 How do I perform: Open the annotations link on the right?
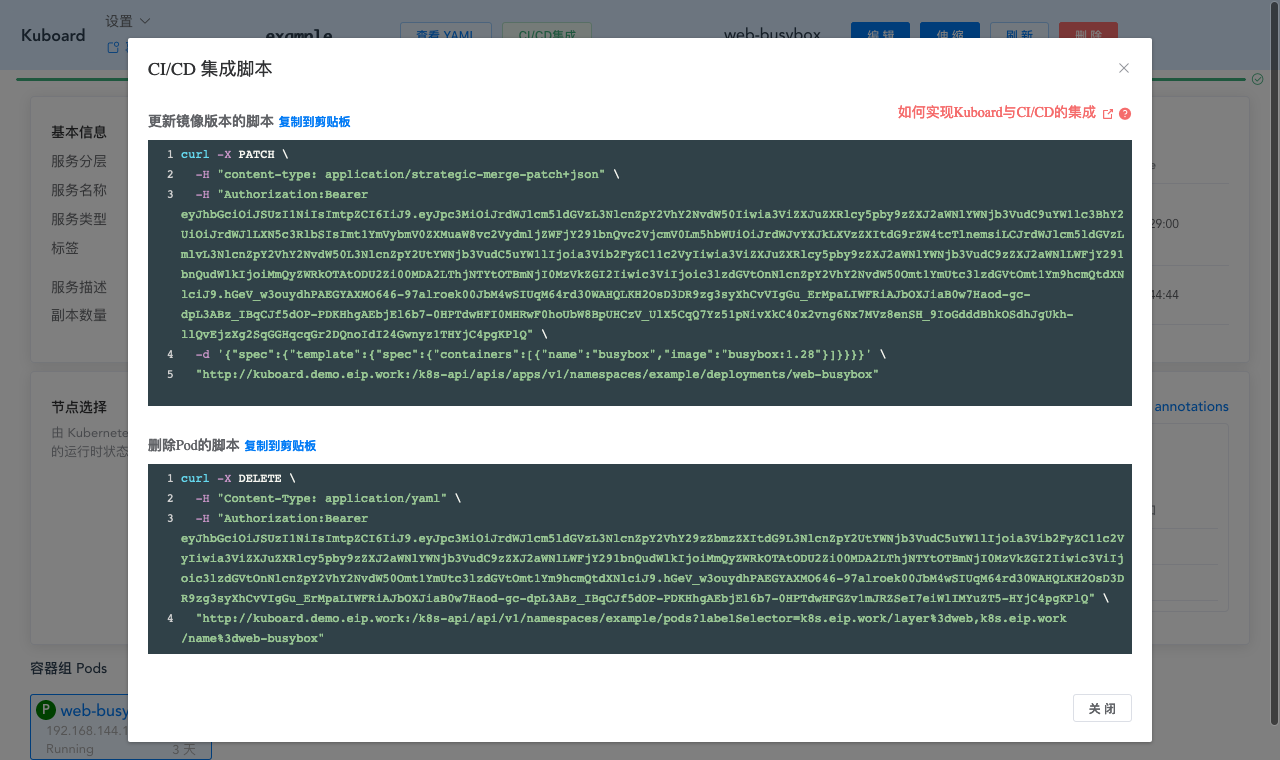[x=1191, y=407]
